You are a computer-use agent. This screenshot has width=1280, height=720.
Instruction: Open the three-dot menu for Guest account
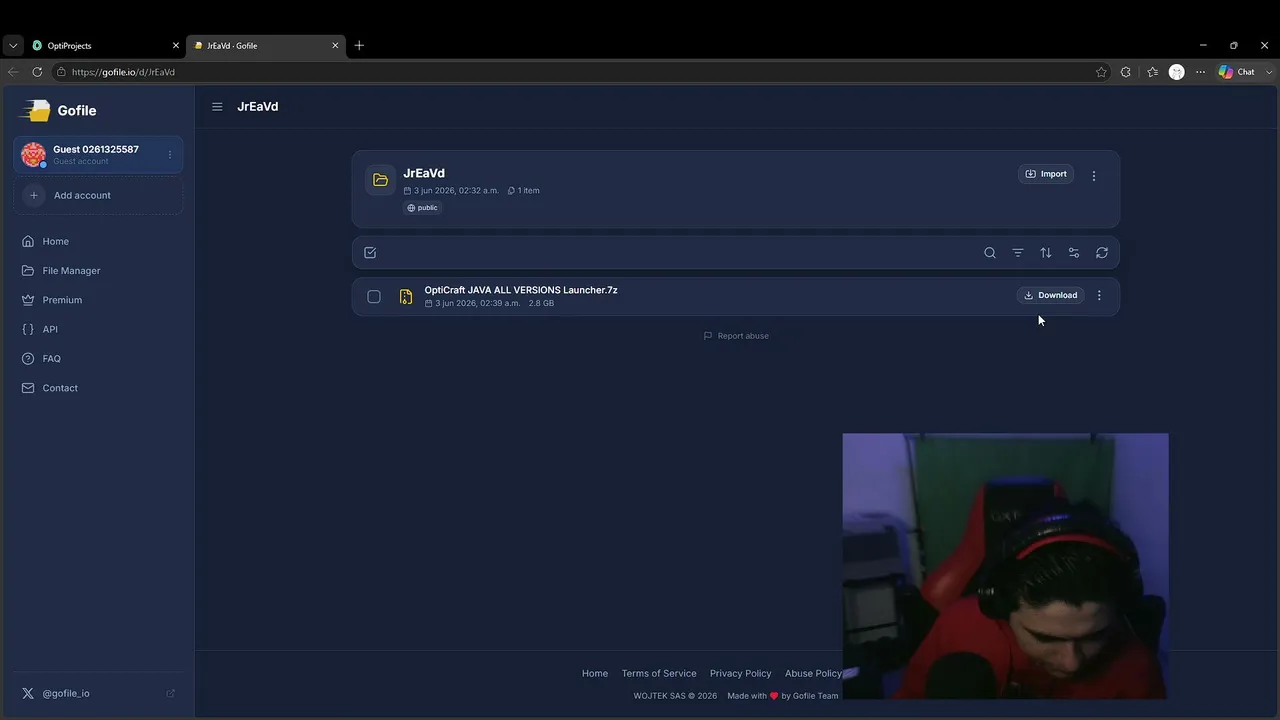170,155
